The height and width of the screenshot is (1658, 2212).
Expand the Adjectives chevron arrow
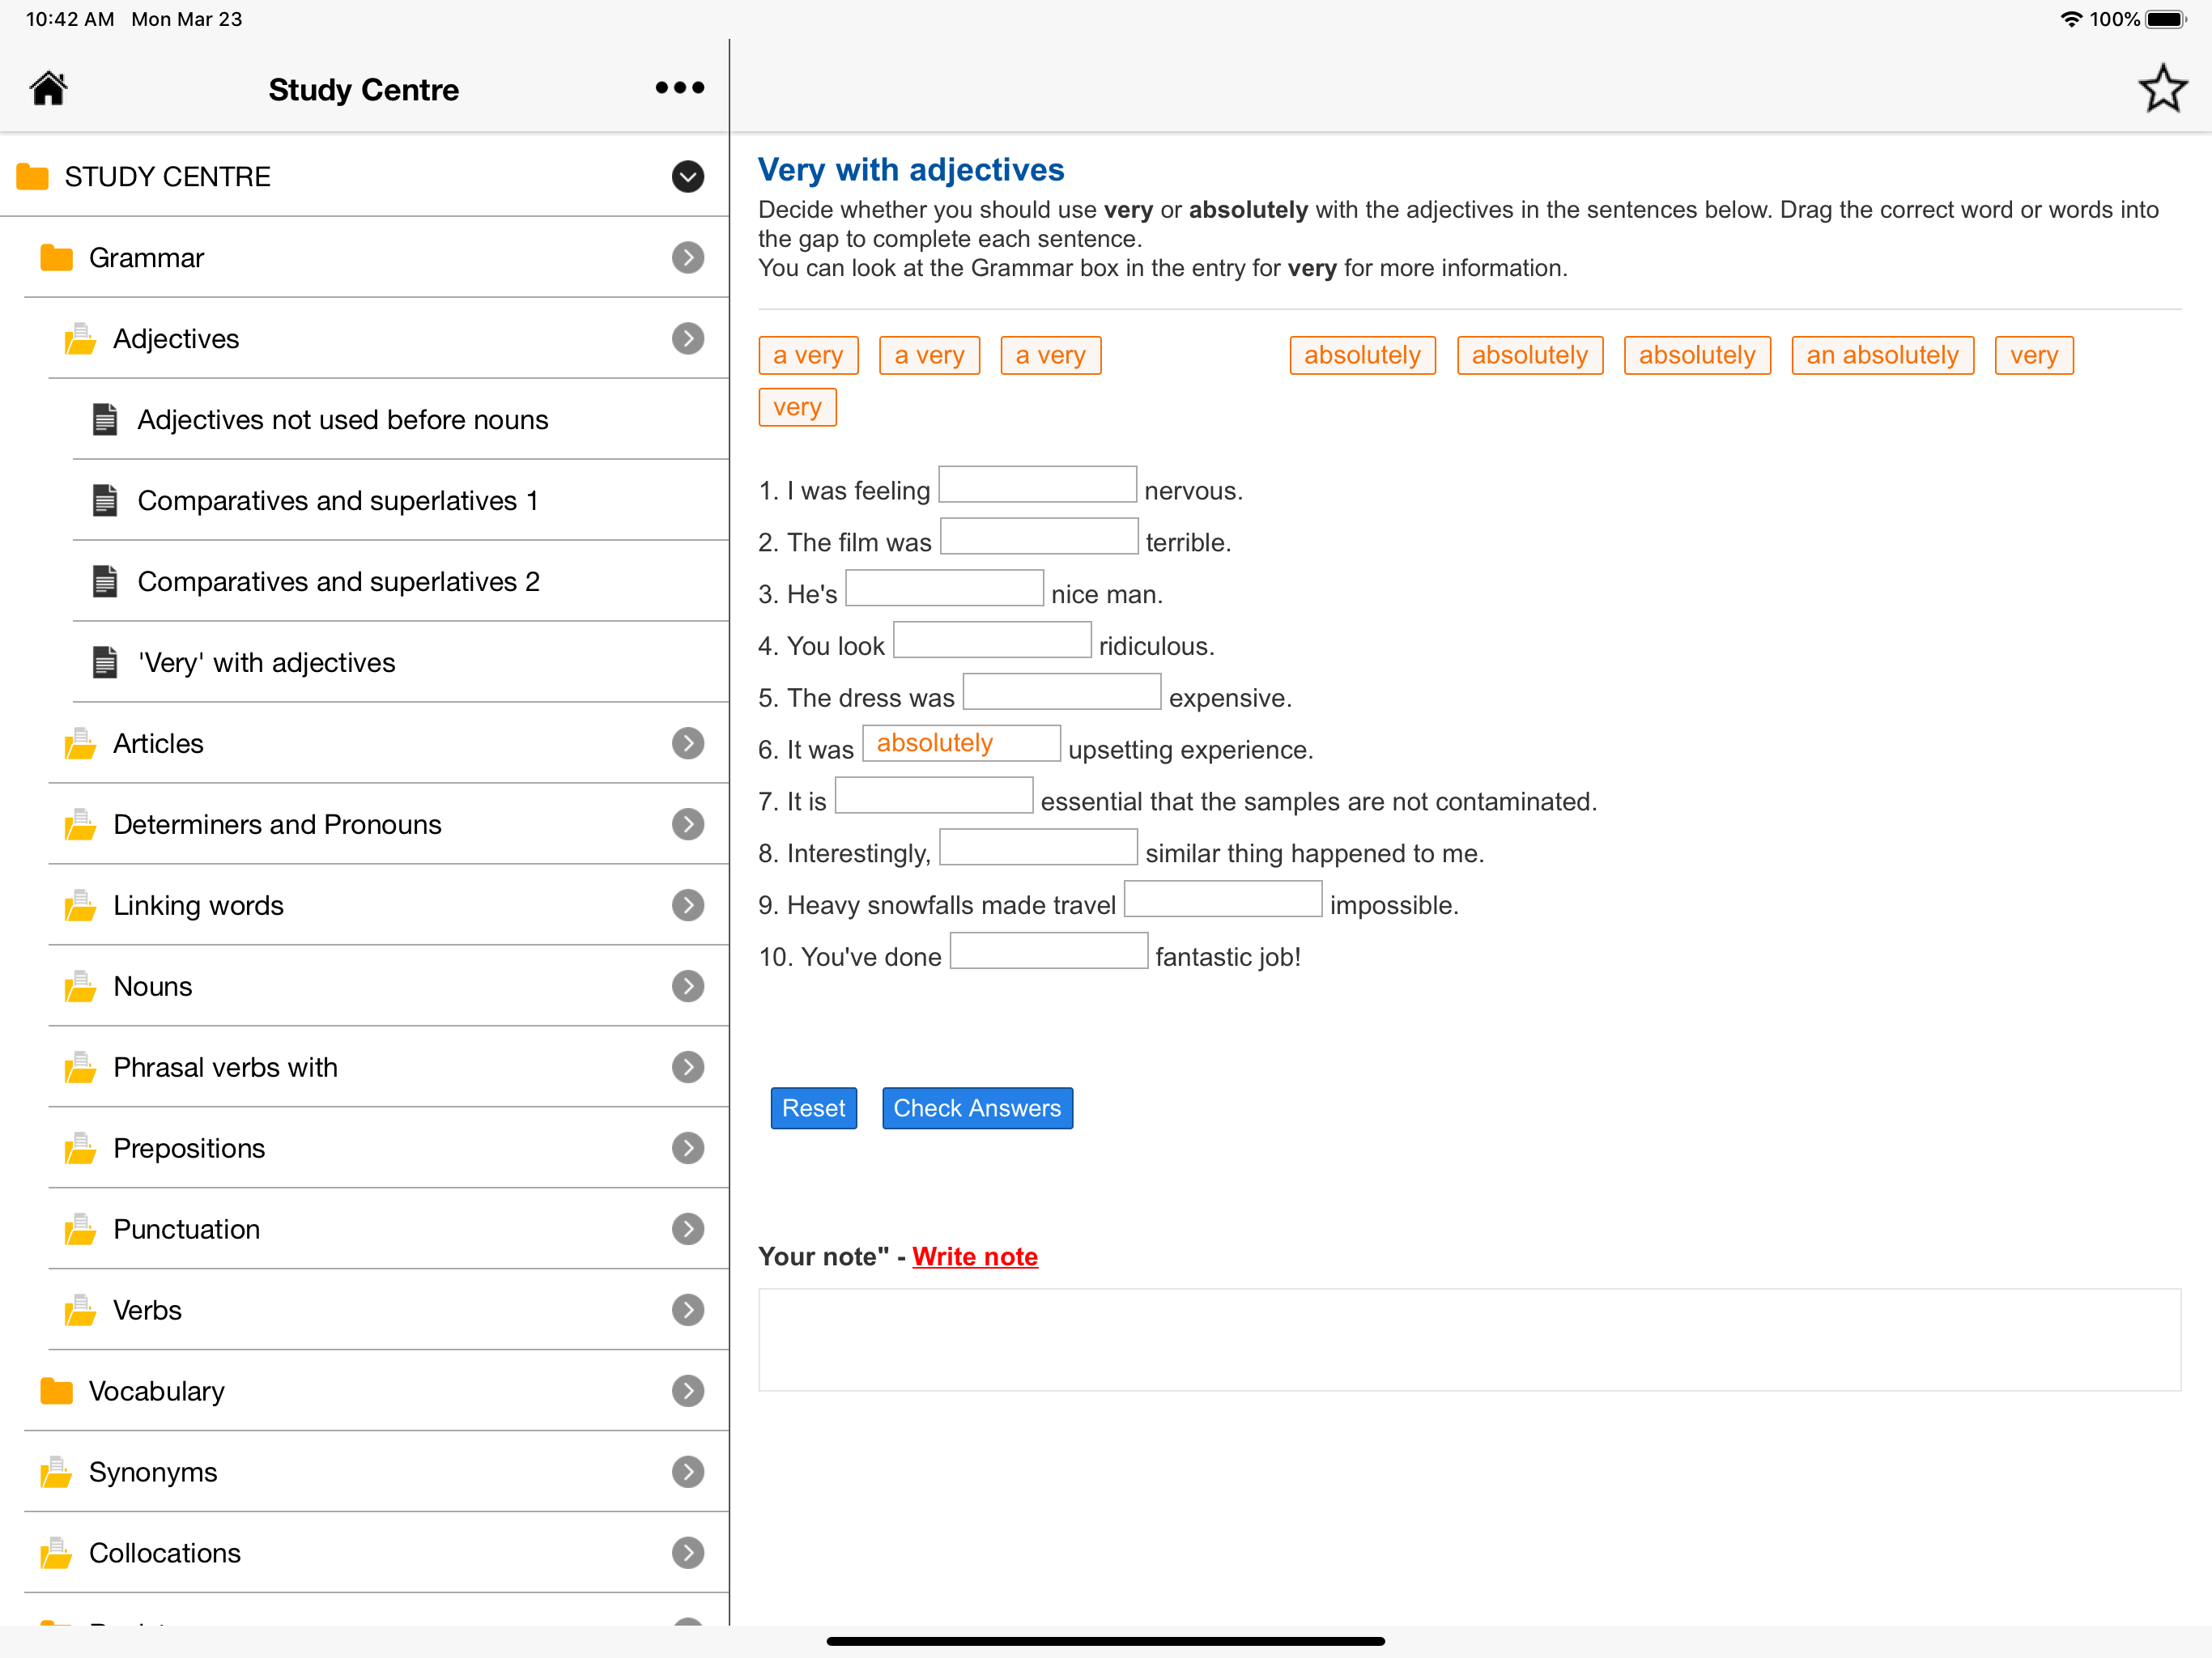click(x=688, y=339)
